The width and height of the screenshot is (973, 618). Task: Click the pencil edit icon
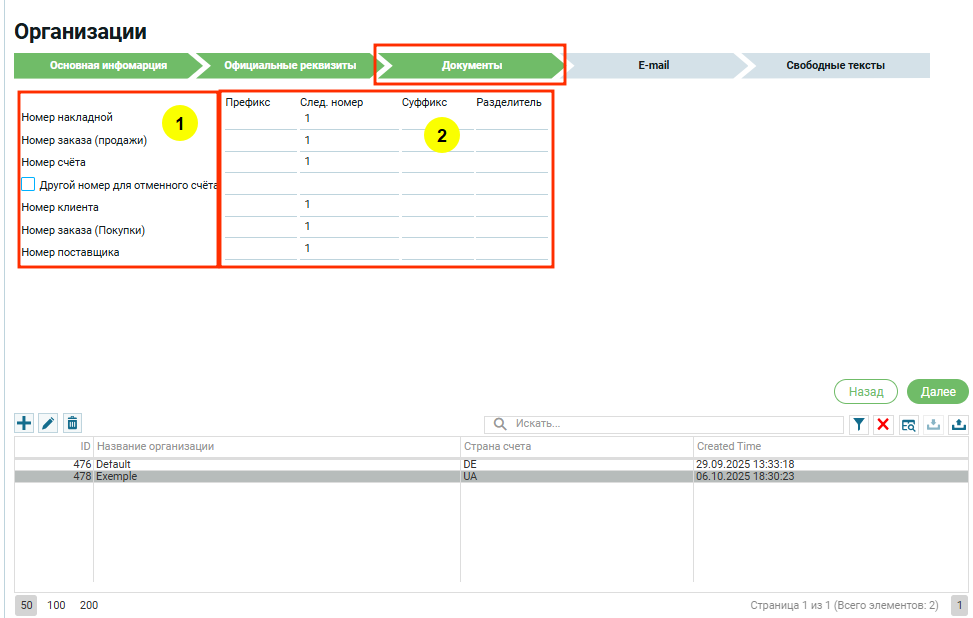(x=48, y=424)
